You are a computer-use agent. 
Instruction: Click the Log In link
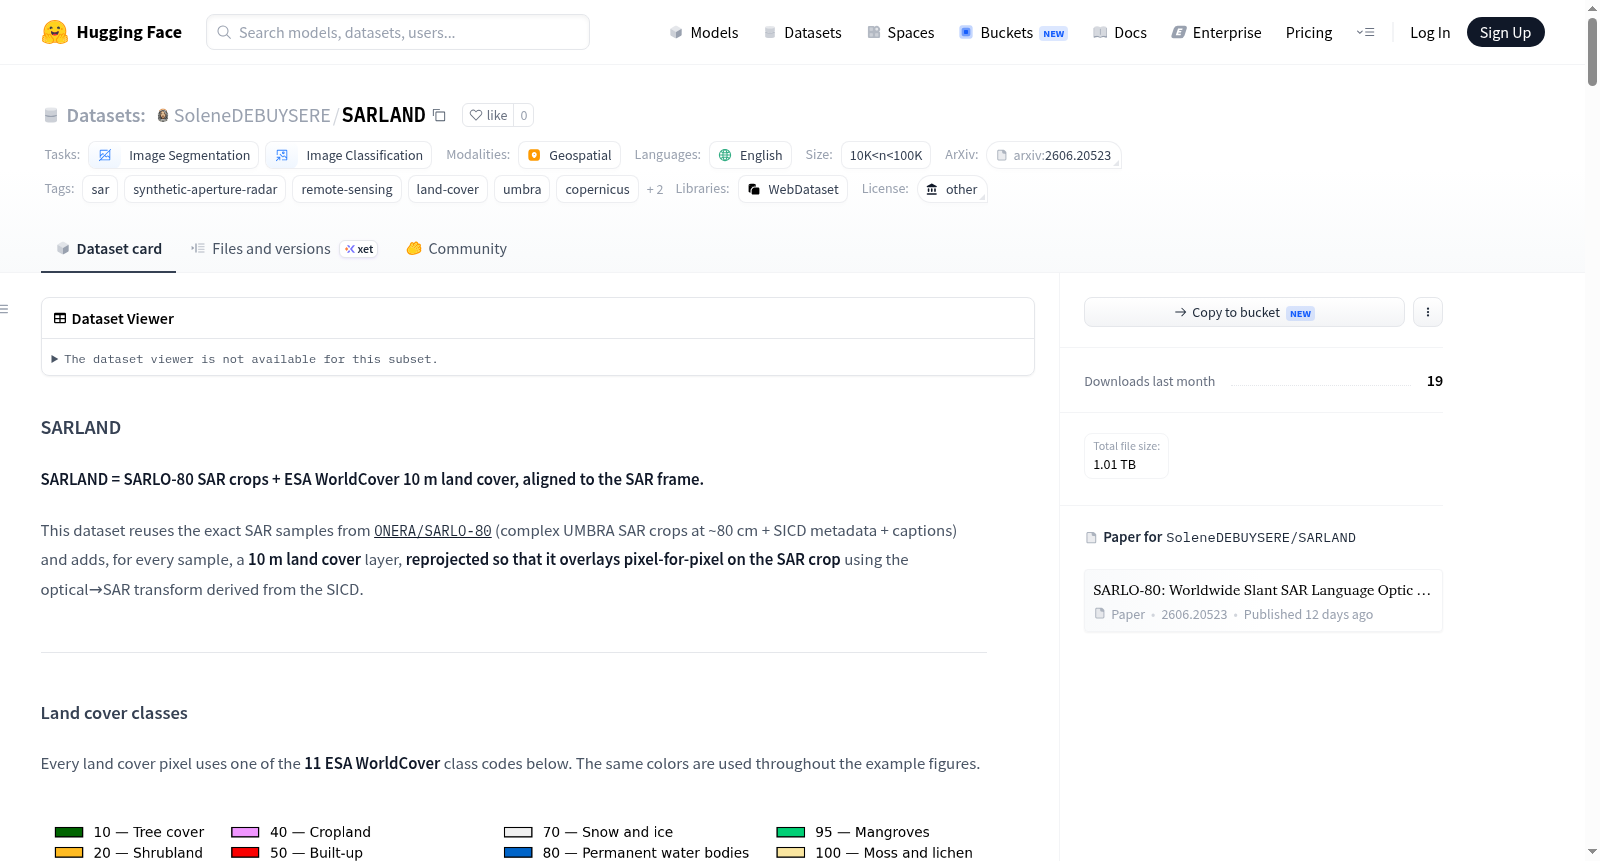[1430, 32]
